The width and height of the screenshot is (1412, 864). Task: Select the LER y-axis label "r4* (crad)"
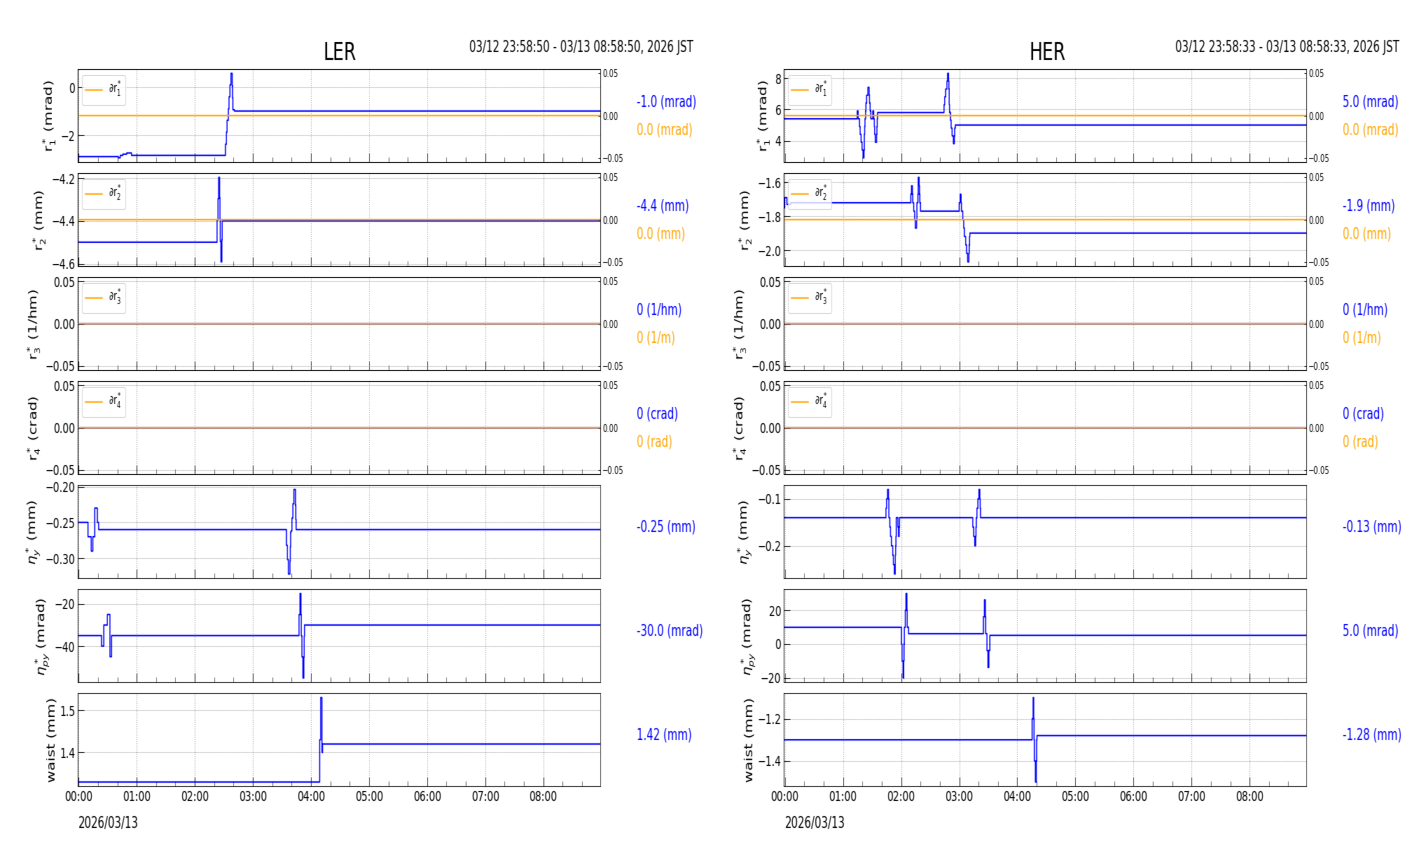[33, 428]
